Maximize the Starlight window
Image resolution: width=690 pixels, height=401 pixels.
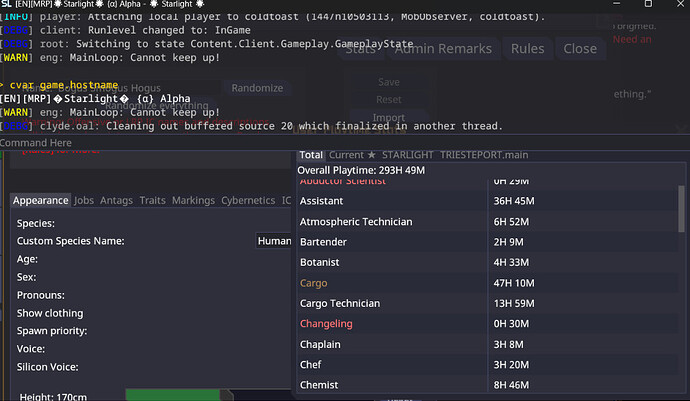coord(648,4)
